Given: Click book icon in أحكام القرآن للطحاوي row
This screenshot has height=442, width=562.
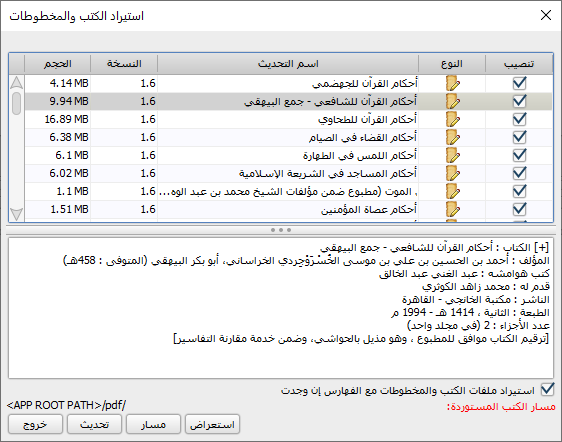Looking at the screenshot, I should click(x=453, y=119).
